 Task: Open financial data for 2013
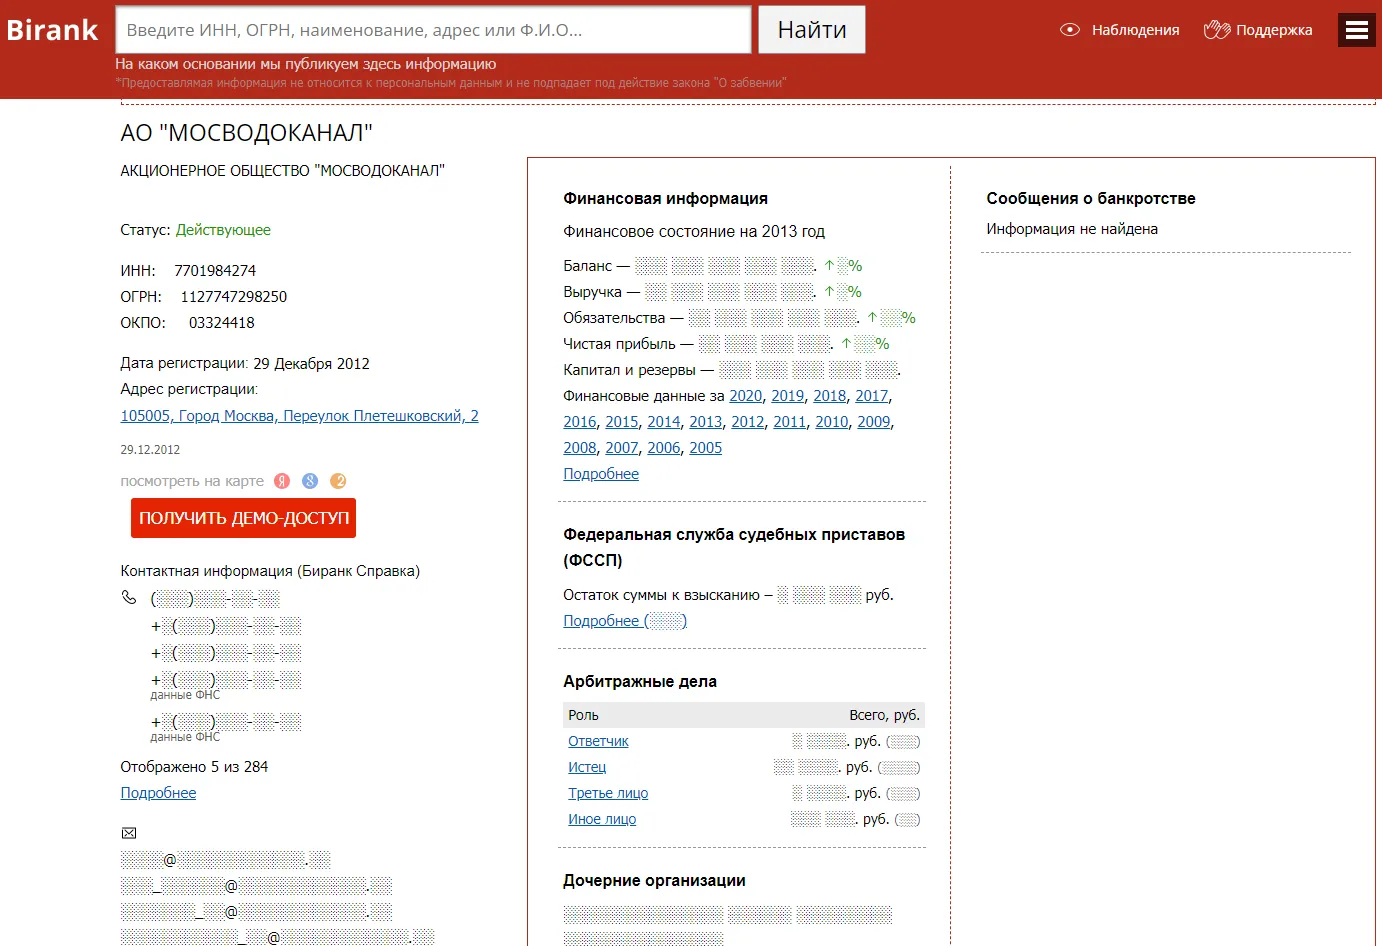click(x=705, y=422)
